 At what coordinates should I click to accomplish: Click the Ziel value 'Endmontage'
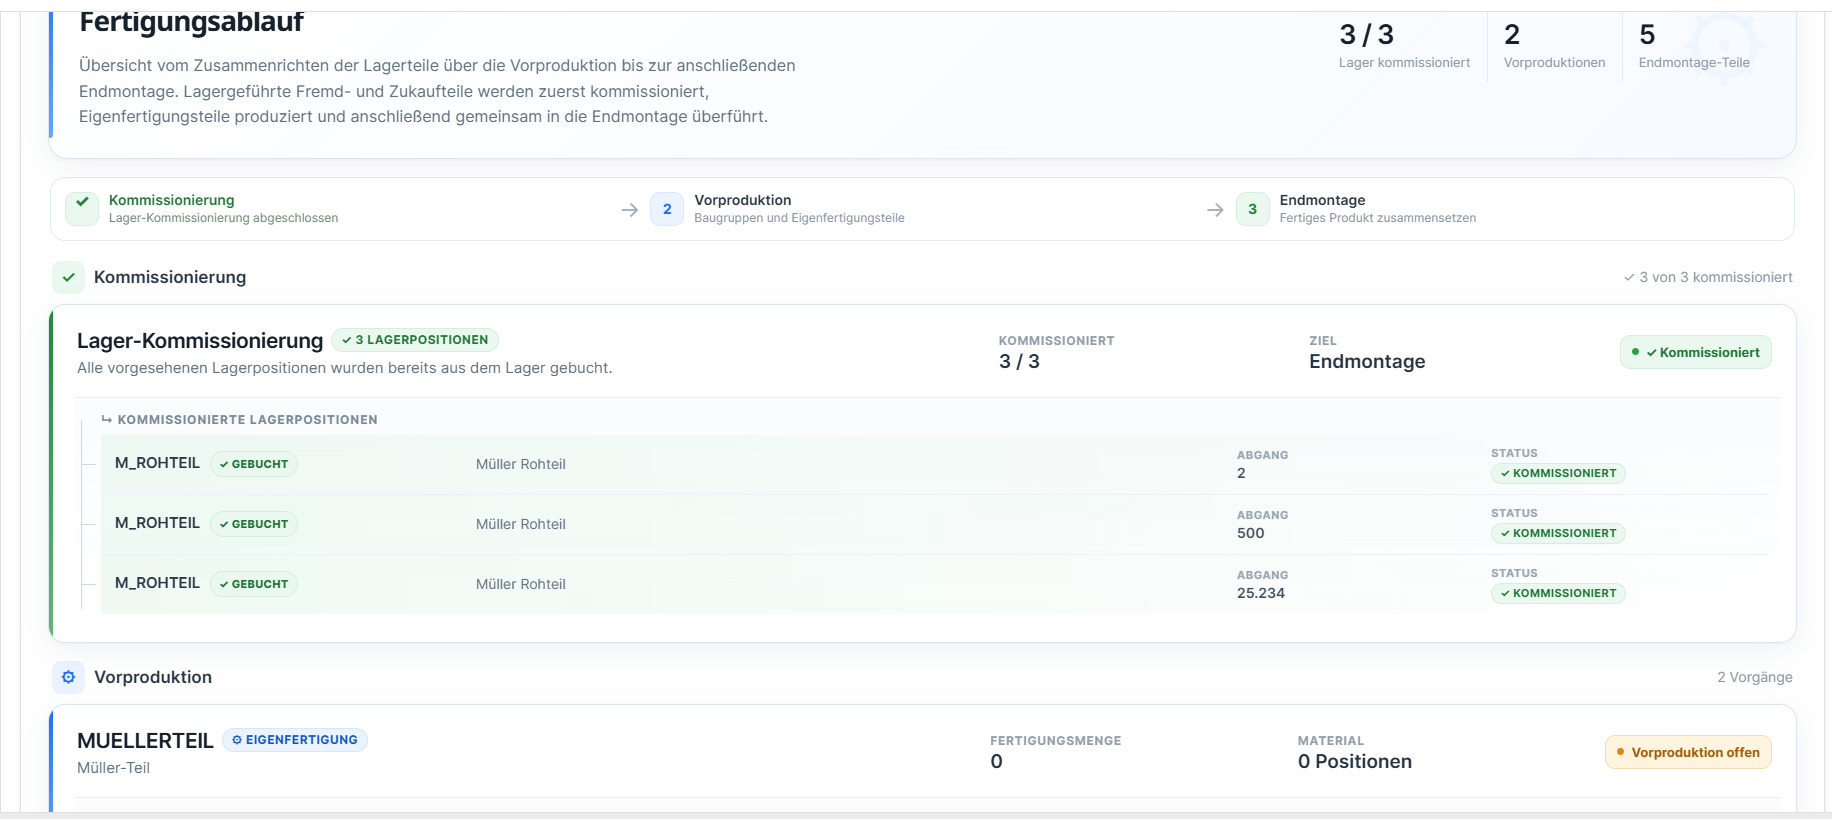click(1367, 362)
